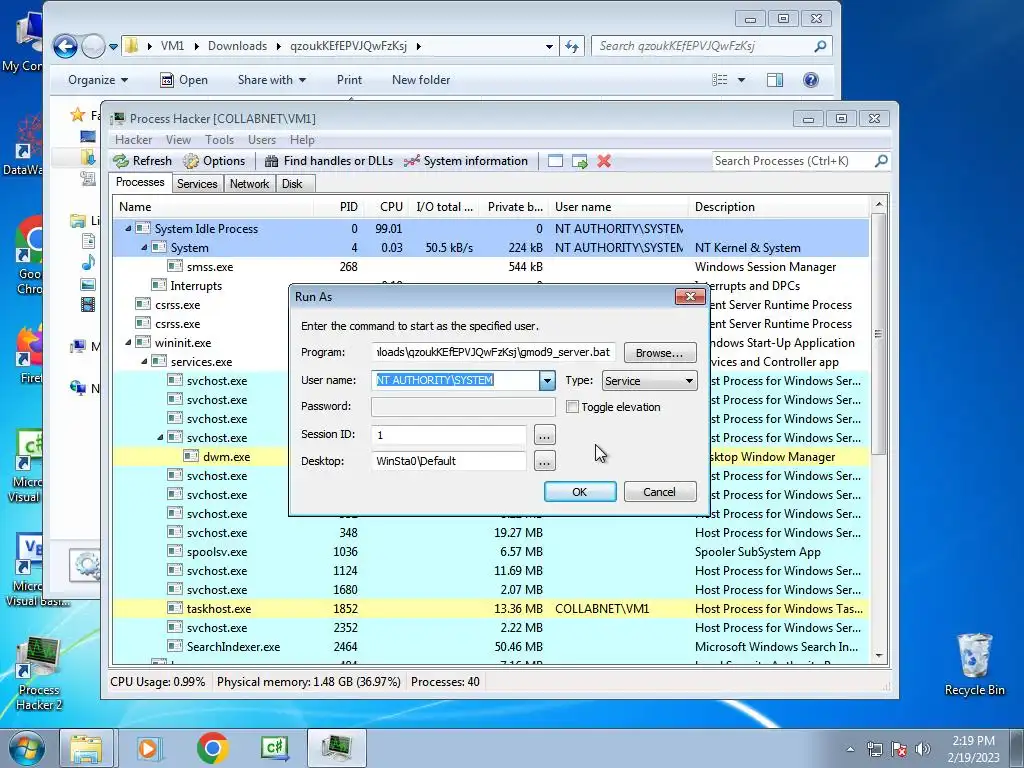Open the Explorer address bar history dropdown
Screen dimensions: 1024x768
pyautogui.click(x=549, y=46)
